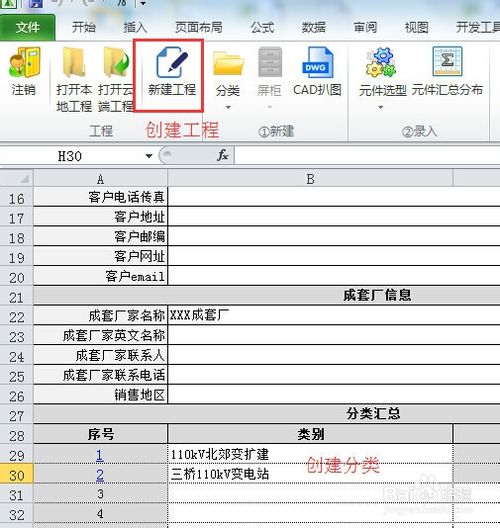This screenshot has width=500, height=528.
Task: Click the 分类 folder icon
Action: click(228, 63)
